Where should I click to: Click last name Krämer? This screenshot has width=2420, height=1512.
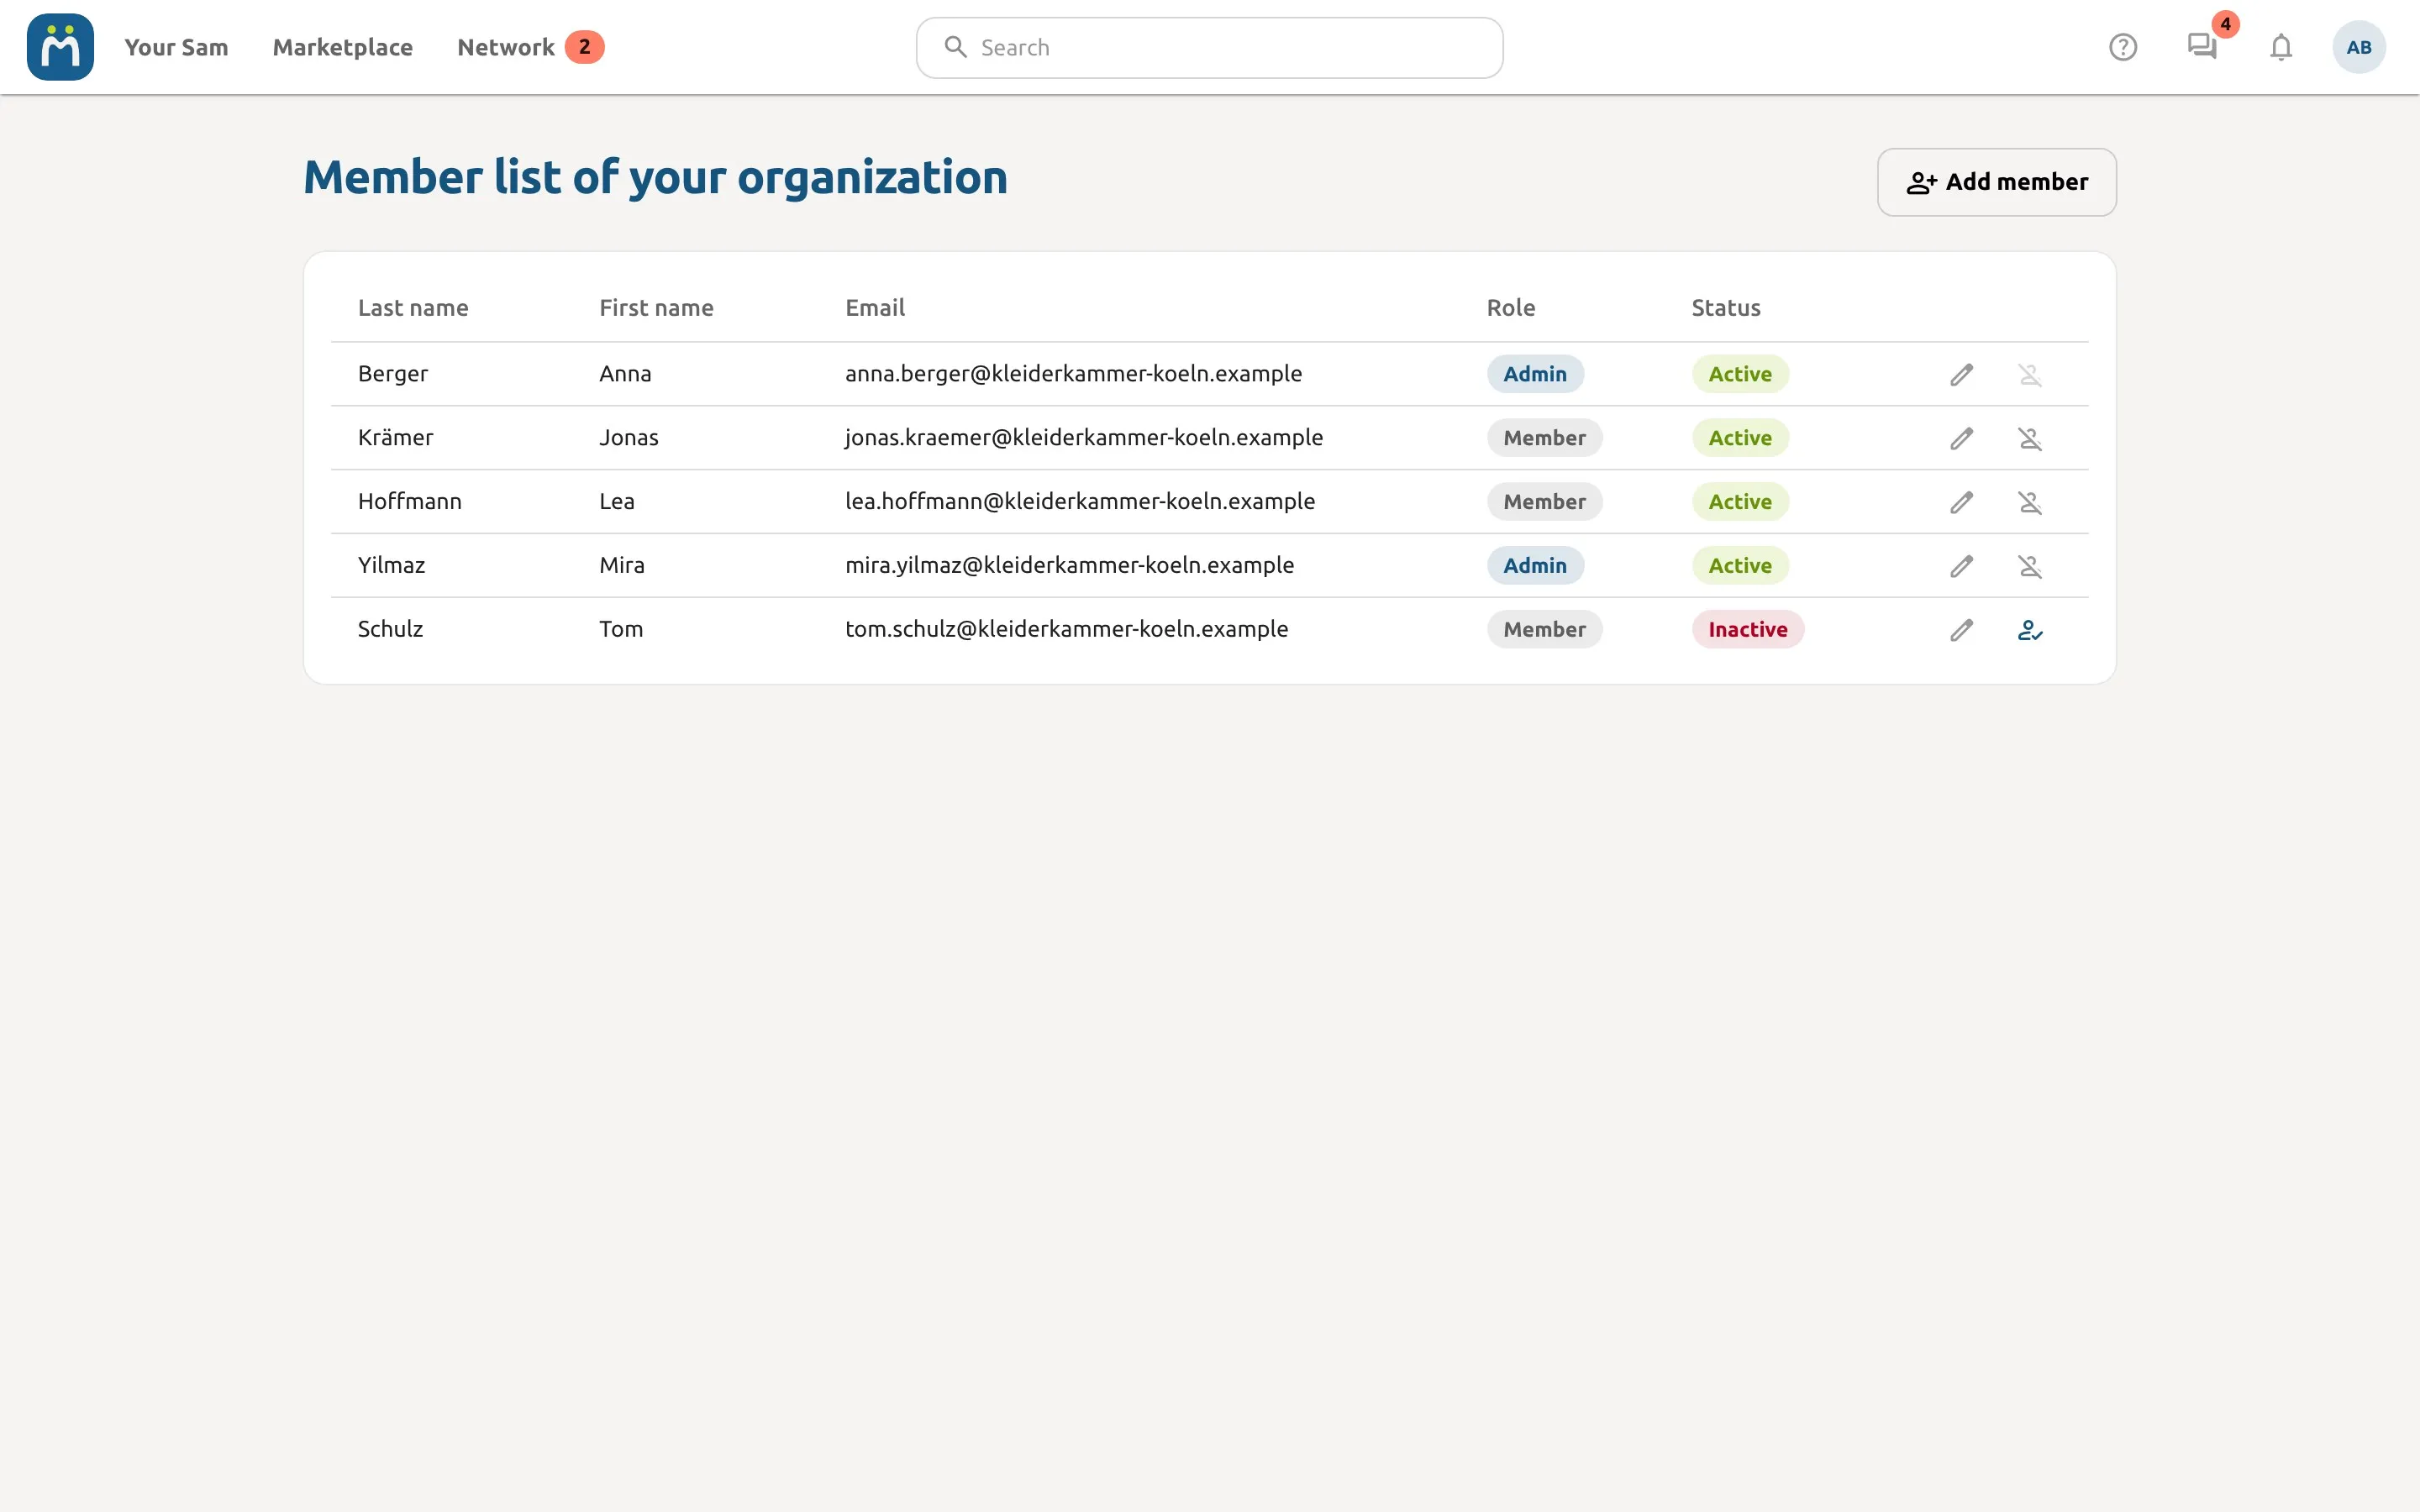pyautogui.click(x=396, y=437)
